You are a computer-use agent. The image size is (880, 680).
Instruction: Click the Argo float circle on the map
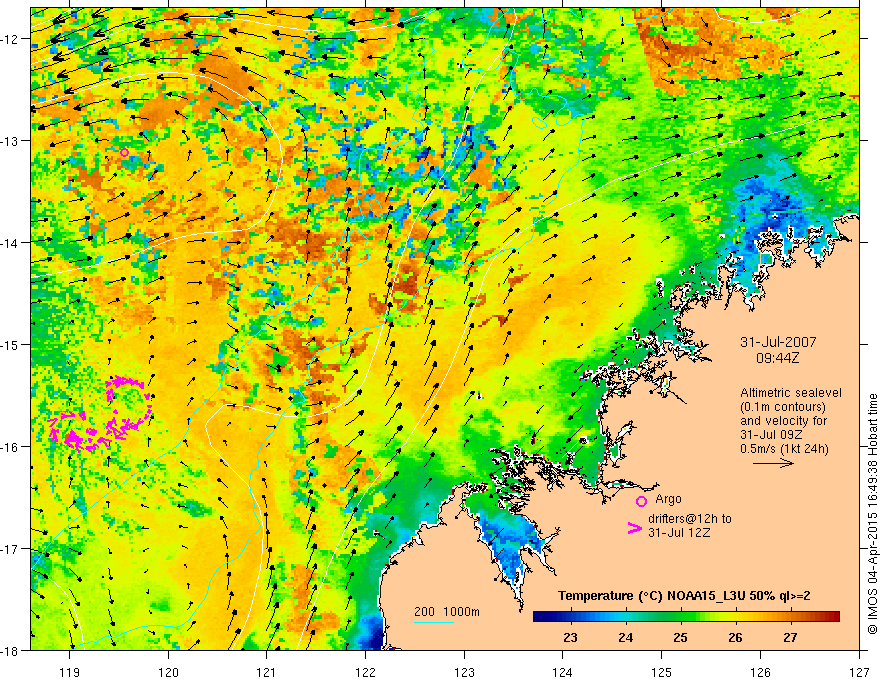point(125,153)
